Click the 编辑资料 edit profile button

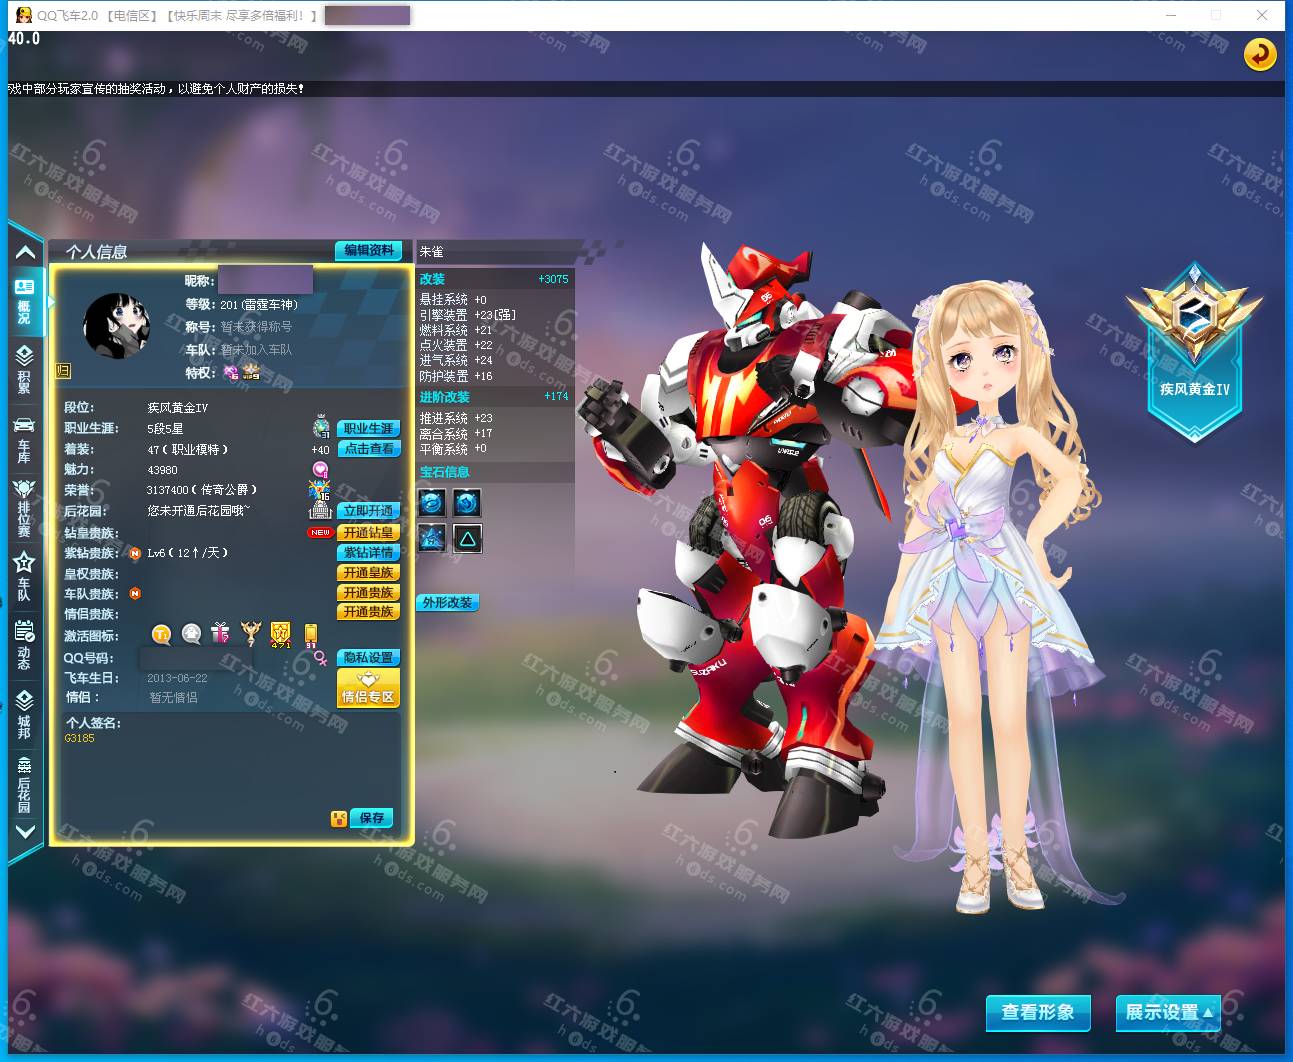click(x=369, y=250)
